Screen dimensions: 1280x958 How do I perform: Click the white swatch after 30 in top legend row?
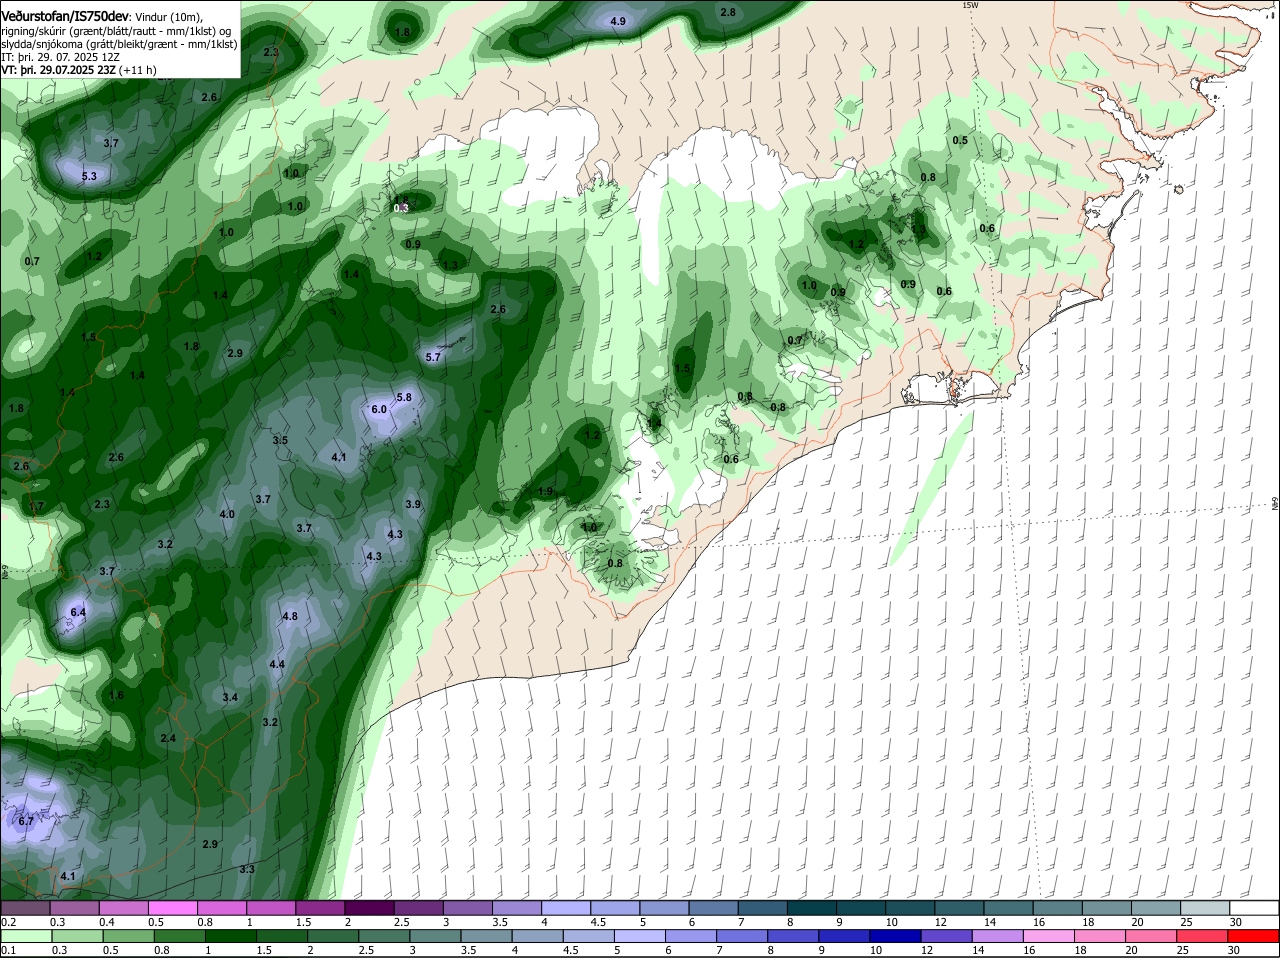[1255, 907]
